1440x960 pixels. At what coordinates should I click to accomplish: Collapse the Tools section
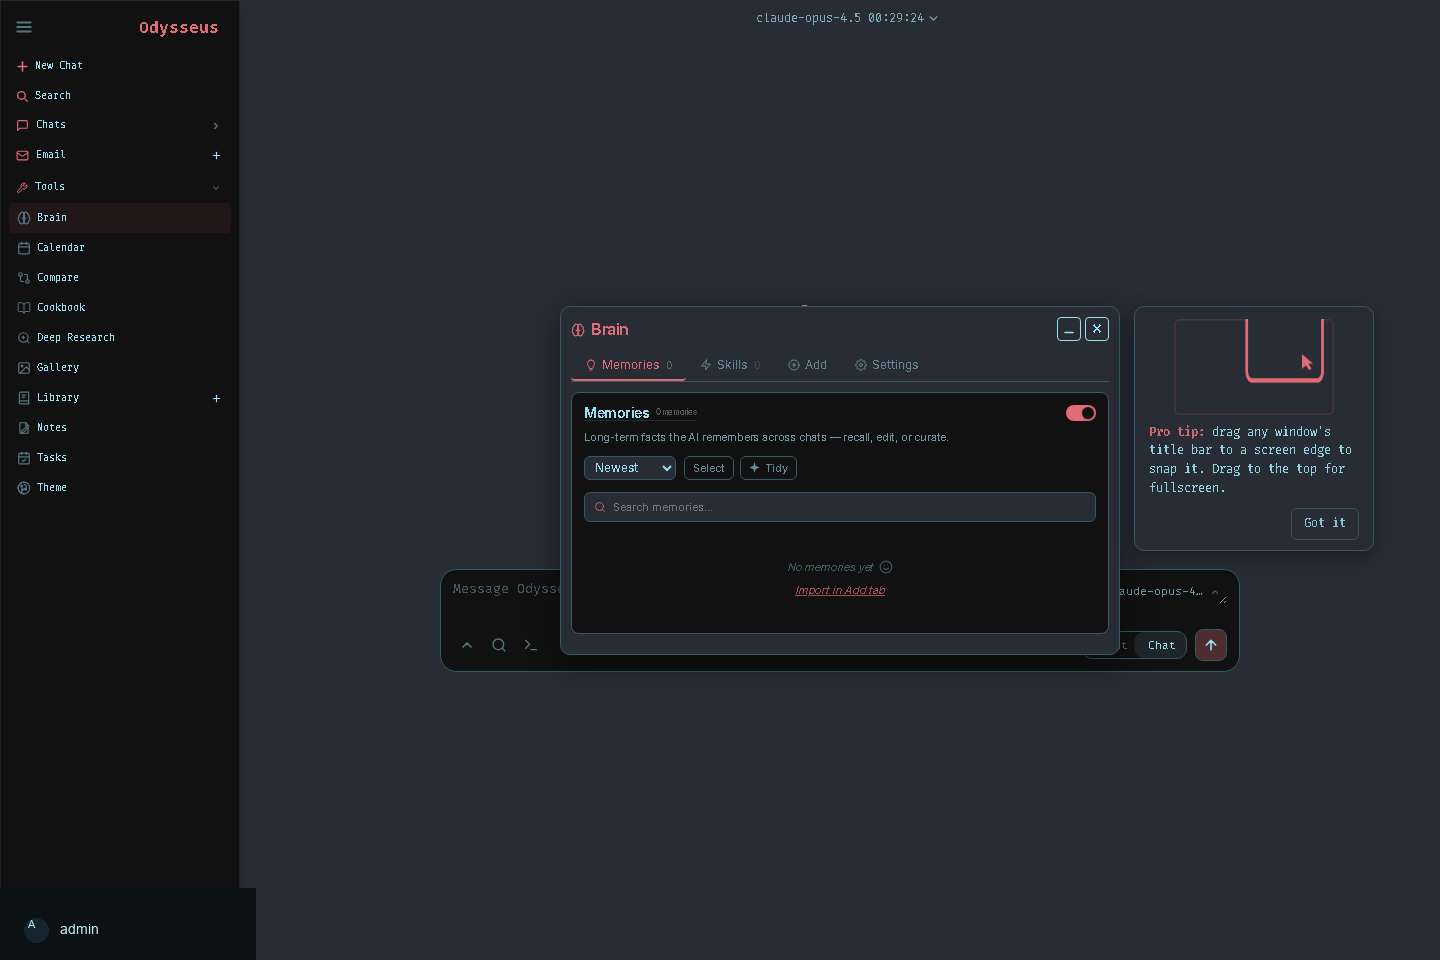[x=216, y=187]
